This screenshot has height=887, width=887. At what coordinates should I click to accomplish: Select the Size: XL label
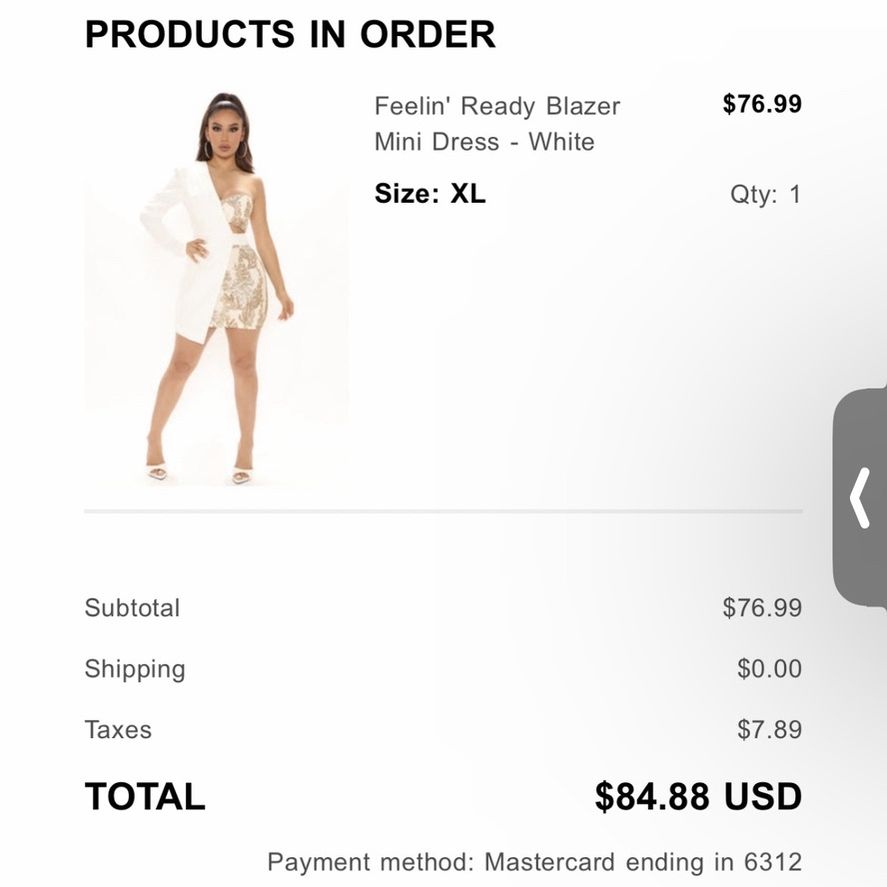(430, 194)
